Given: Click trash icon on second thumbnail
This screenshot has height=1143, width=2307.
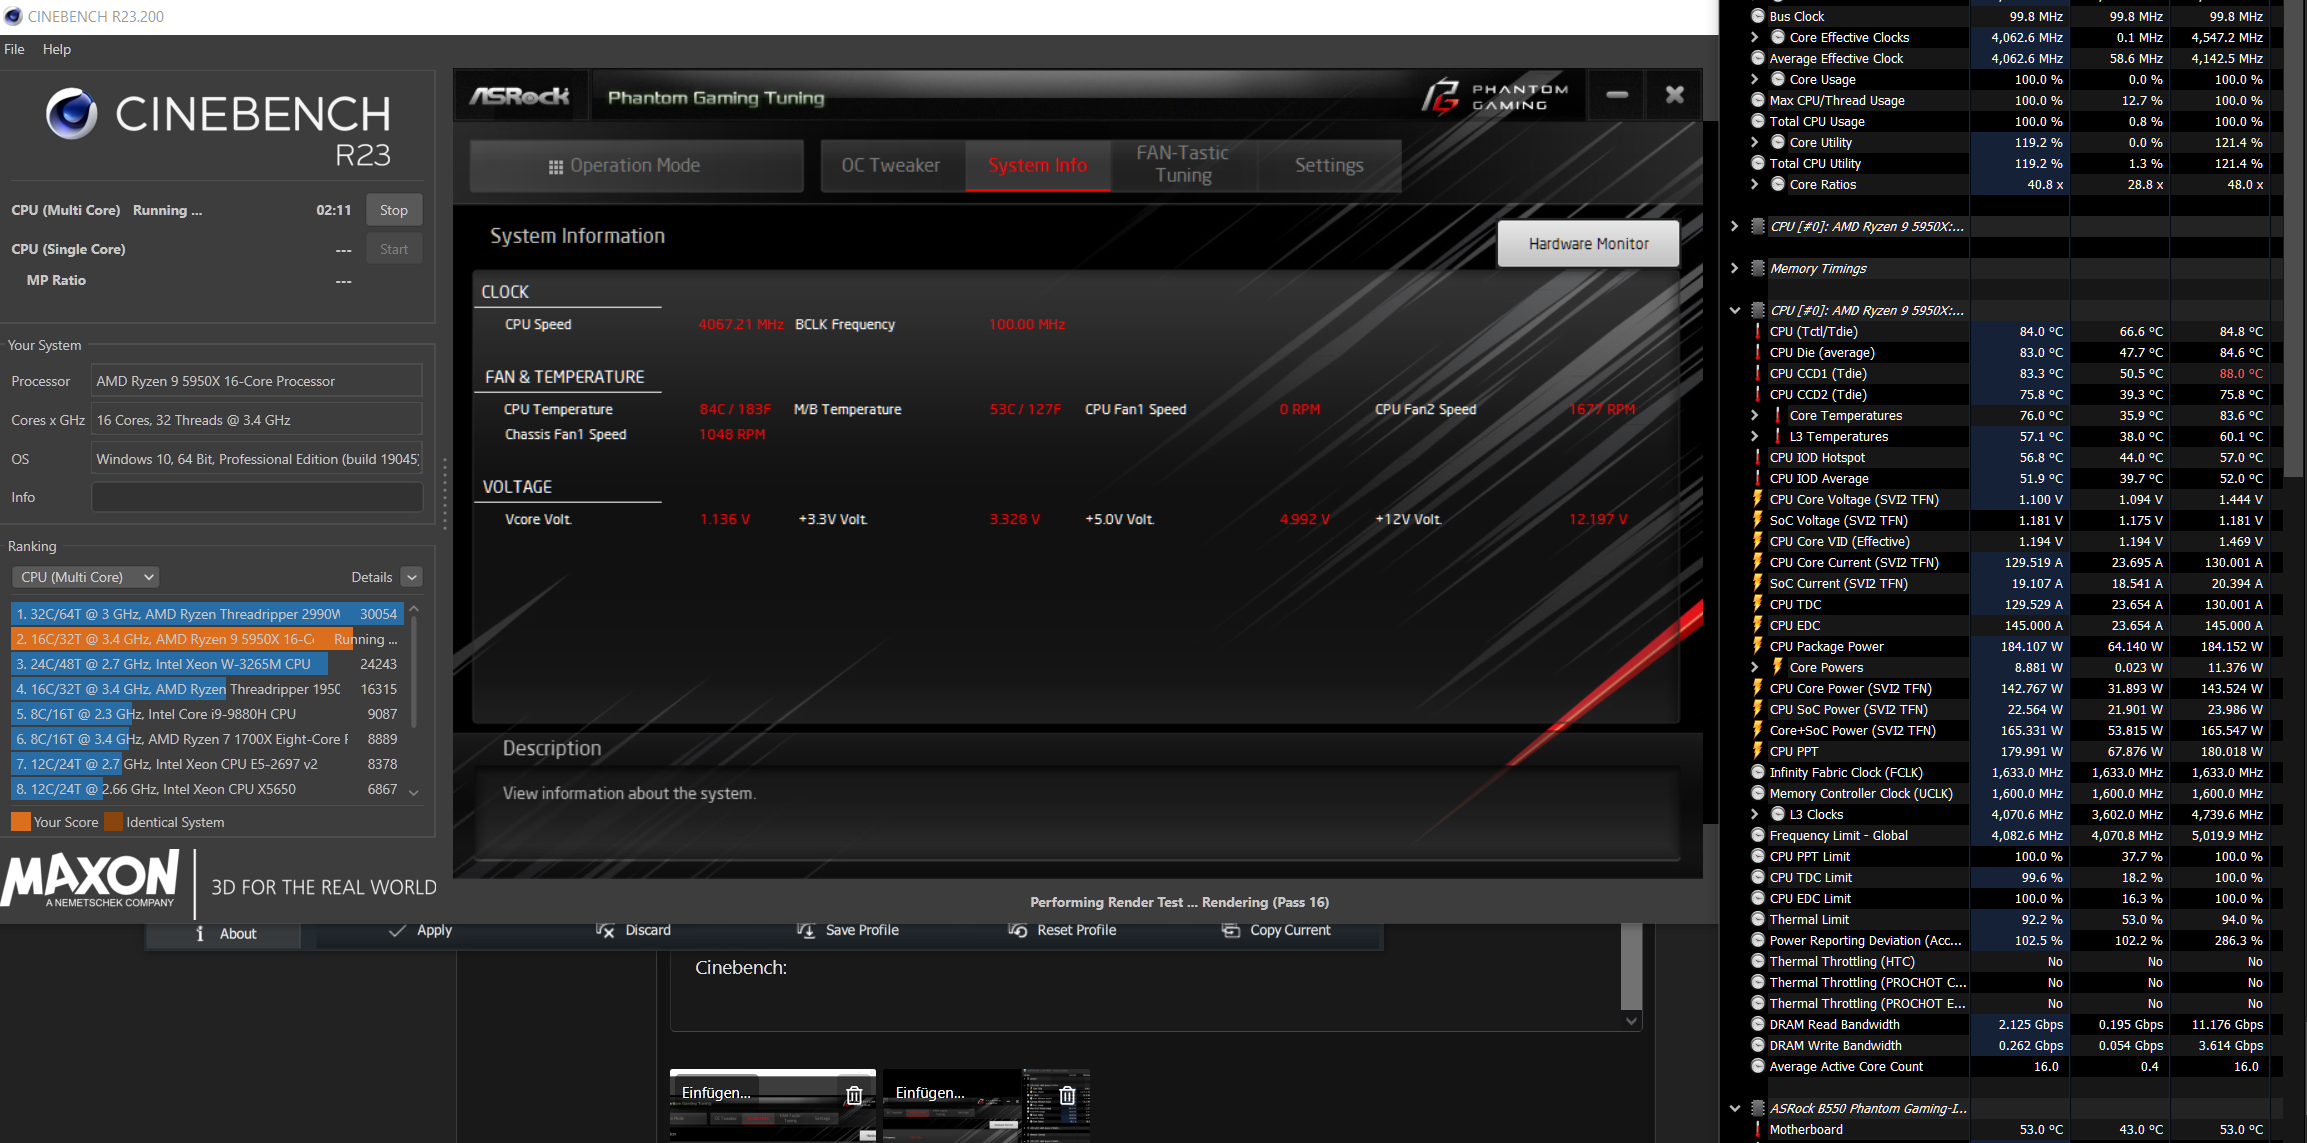Looking at the screenshot, I should 1067,1095.
